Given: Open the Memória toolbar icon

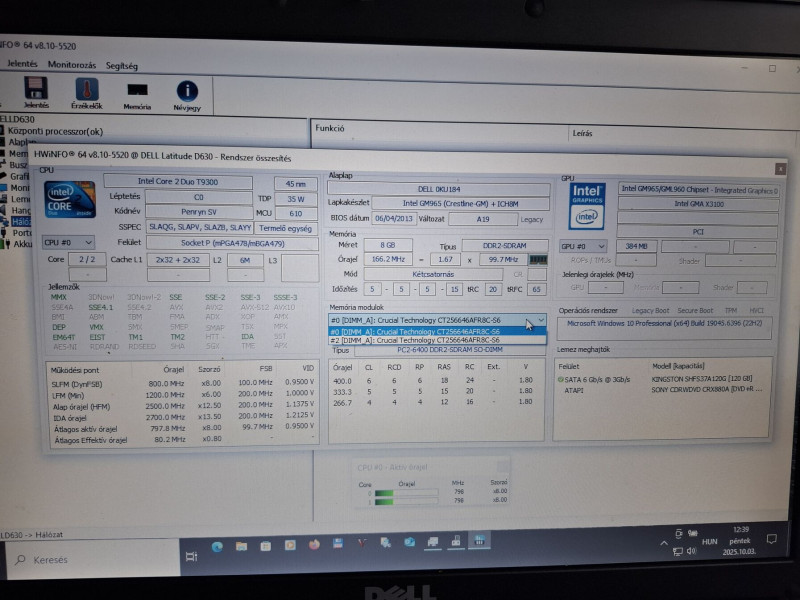Looking at the screenshot, I should coord(137,90).
